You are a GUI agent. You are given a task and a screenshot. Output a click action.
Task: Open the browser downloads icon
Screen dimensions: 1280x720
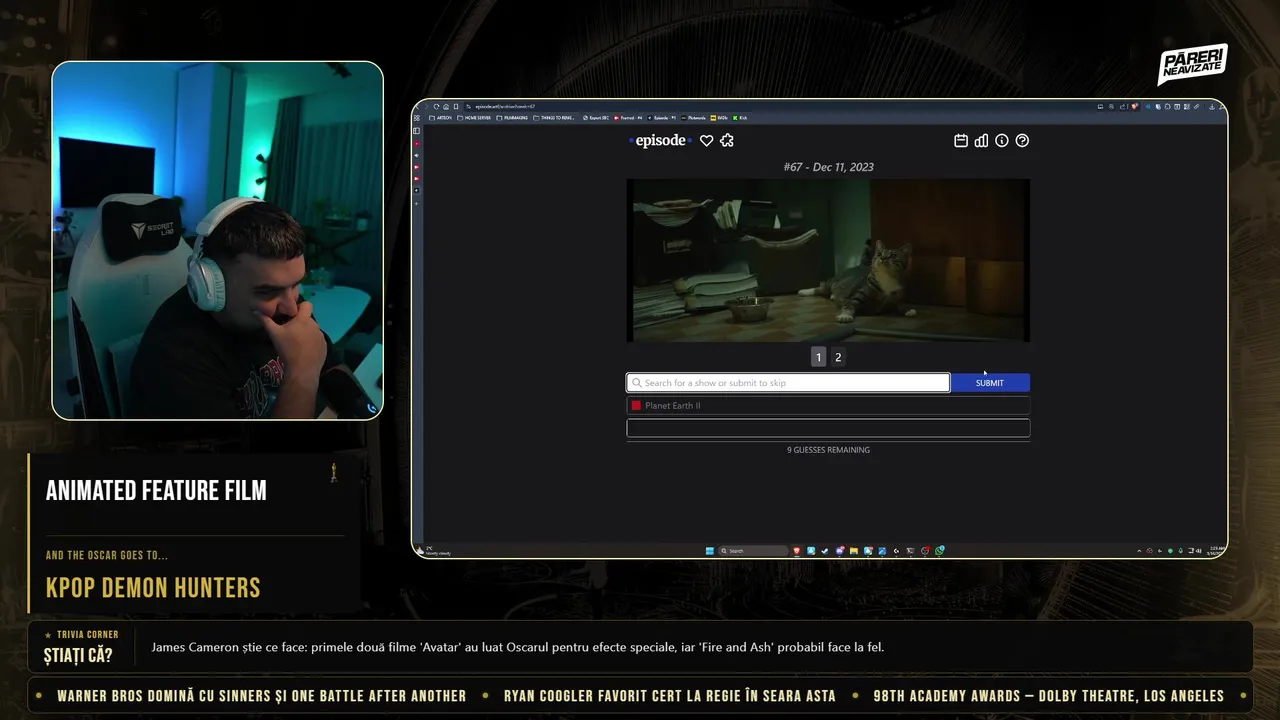pos(1212,107)
